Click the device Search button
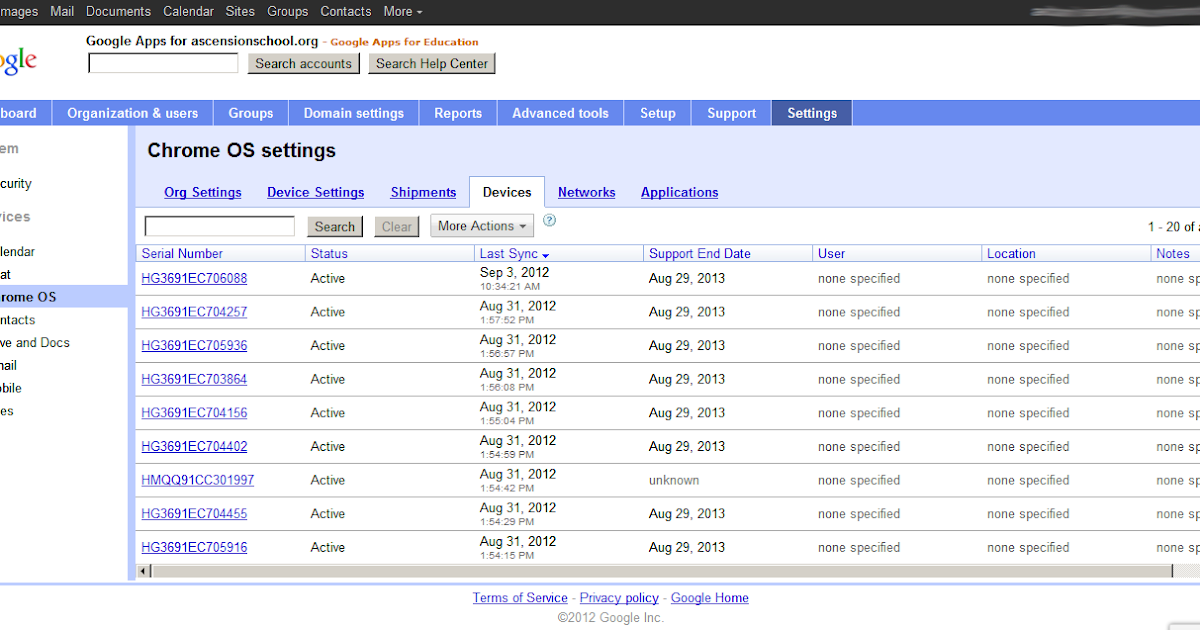 coord(335,226)
